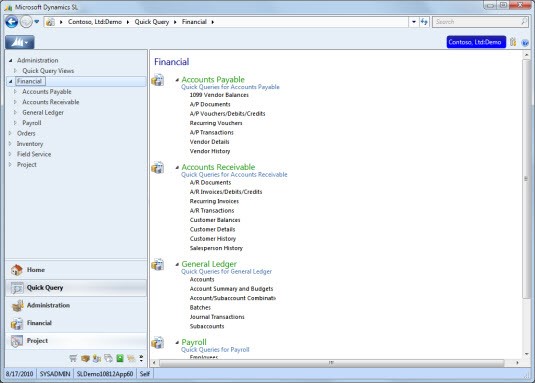Viewport: 535px width, 383px height.
Task: Open the General Ledger heading link
Action: [209, 264]
